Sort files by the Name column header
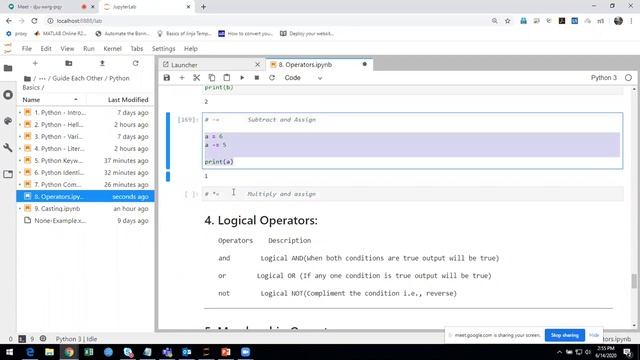Image resolution: width=640 pixels, height=360 pixels. (50, 100)
